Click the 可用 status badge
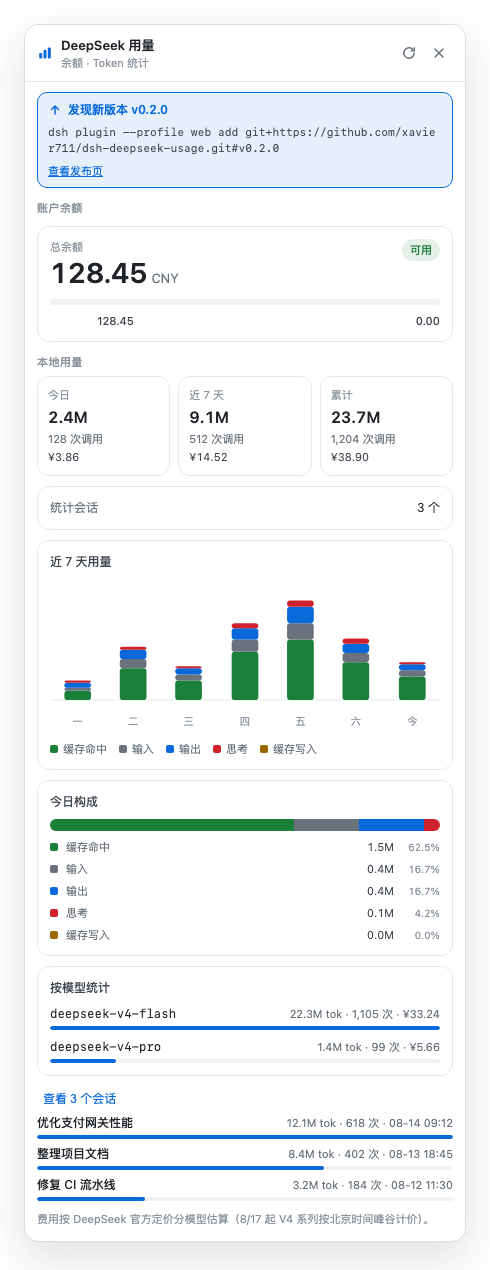This screenshot has width=490, height=1270. click(x=421, y=250)
